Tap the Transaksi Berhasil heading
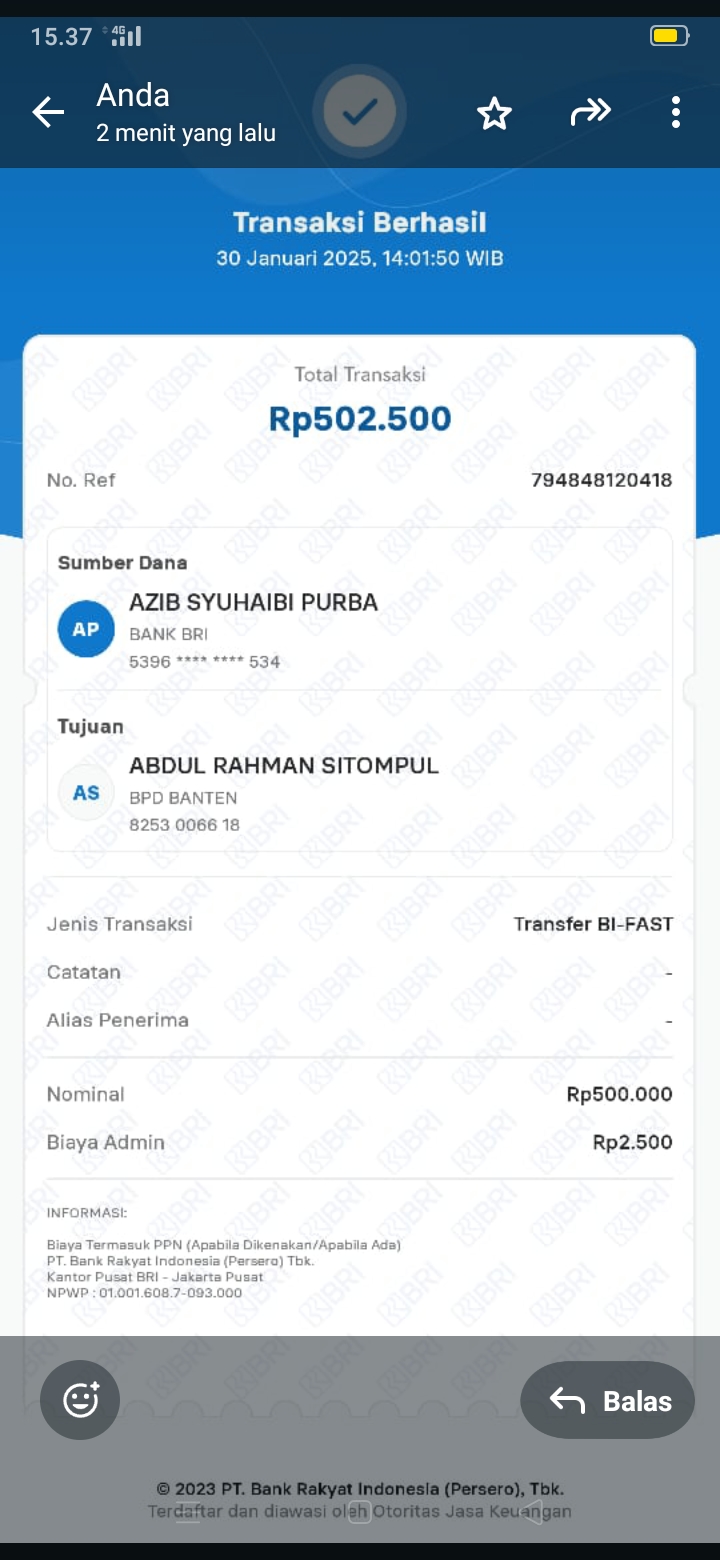Screen dimensions: 720x1560 pos(359,223)
